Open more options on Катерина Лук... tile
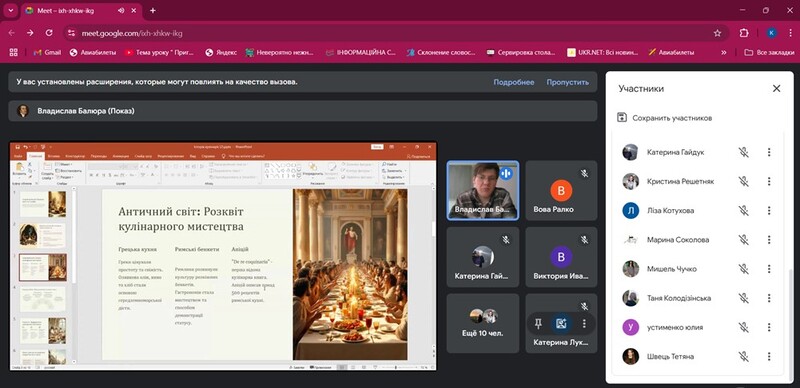 click(584, 323)
